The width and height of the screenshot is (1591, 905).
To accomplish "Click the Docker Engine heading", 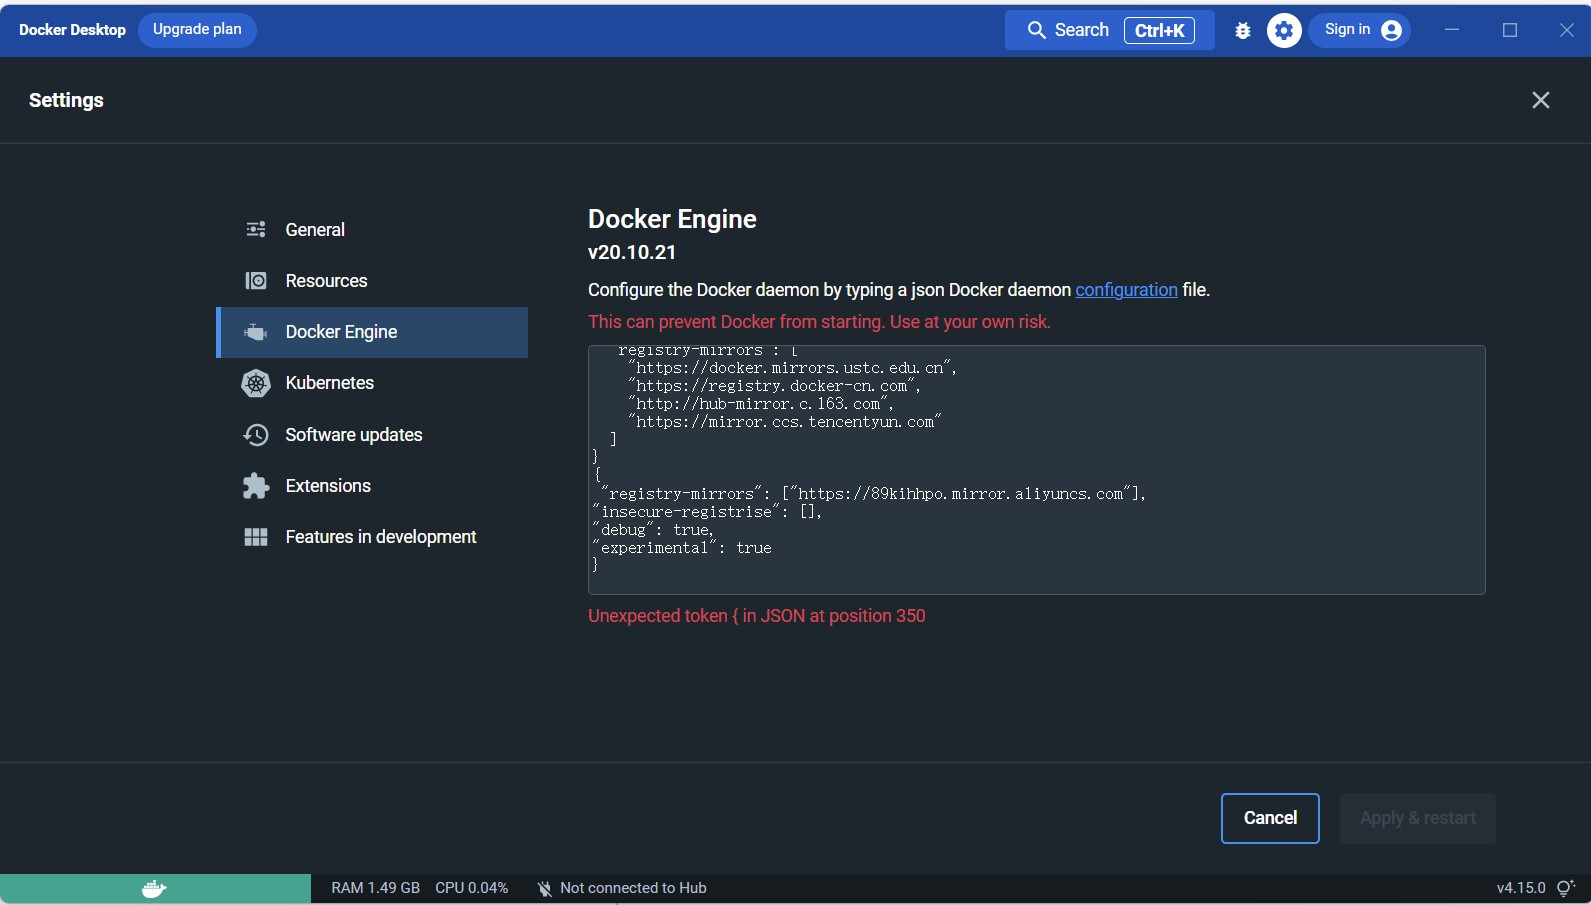I will (672, 219).
